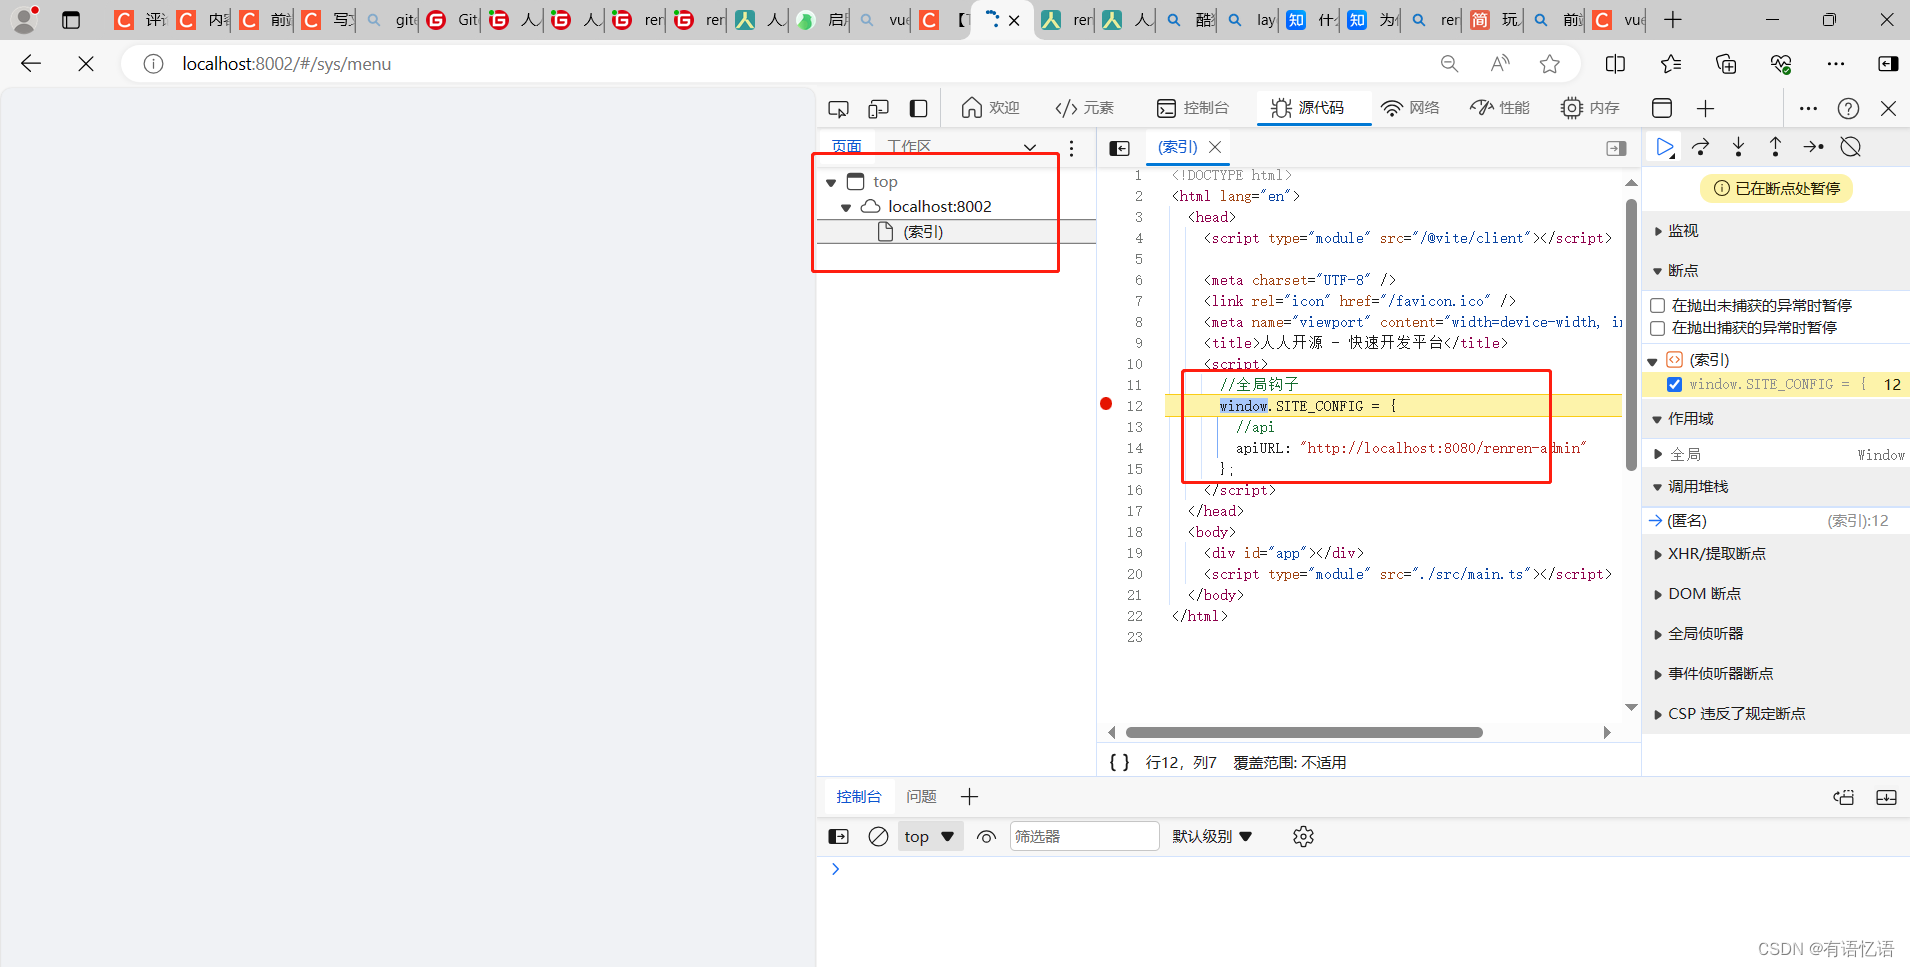The image size is (1910, 967).
Task: Focus the console 筛选器 filter field
Action: tap(1084, 836)
